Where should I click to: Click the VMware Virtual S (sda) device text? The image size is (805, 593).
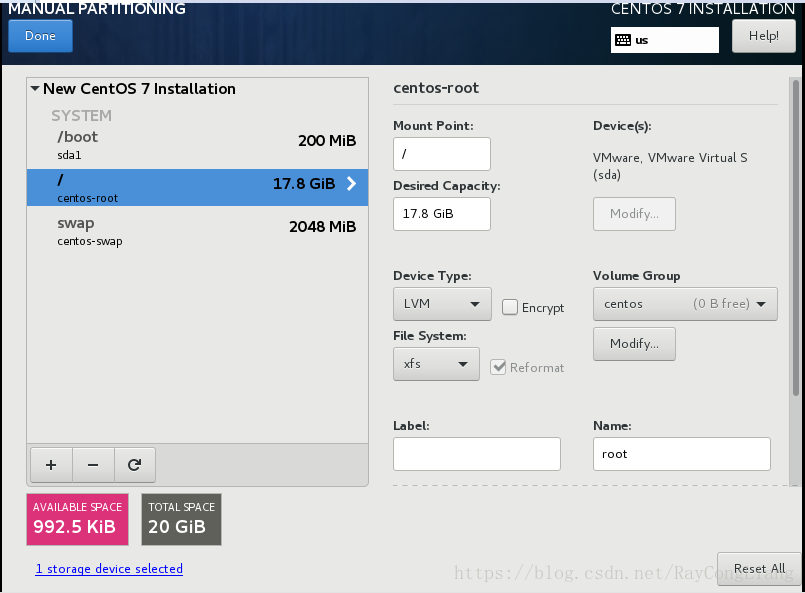click(x=670, y=166)
